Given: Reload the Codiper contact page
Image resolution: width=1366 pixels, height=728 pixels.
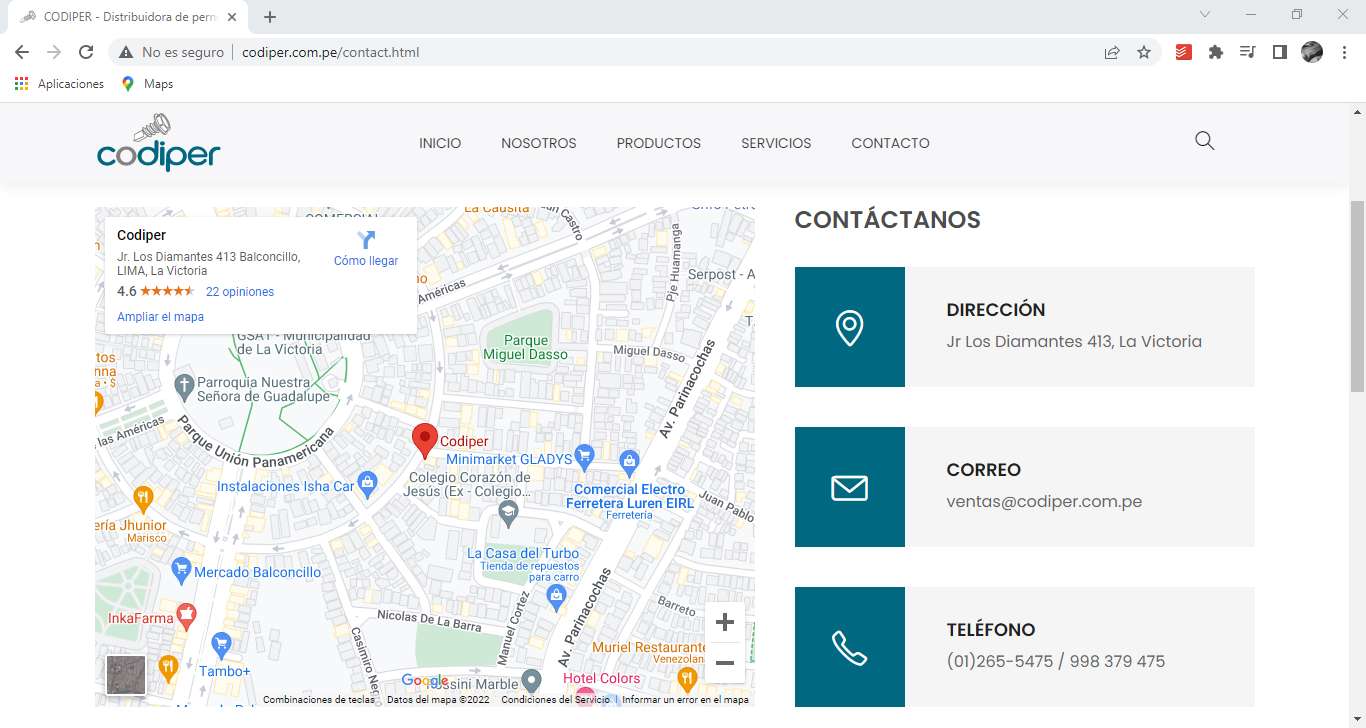Looking at the screenshot, I should 86,52.
